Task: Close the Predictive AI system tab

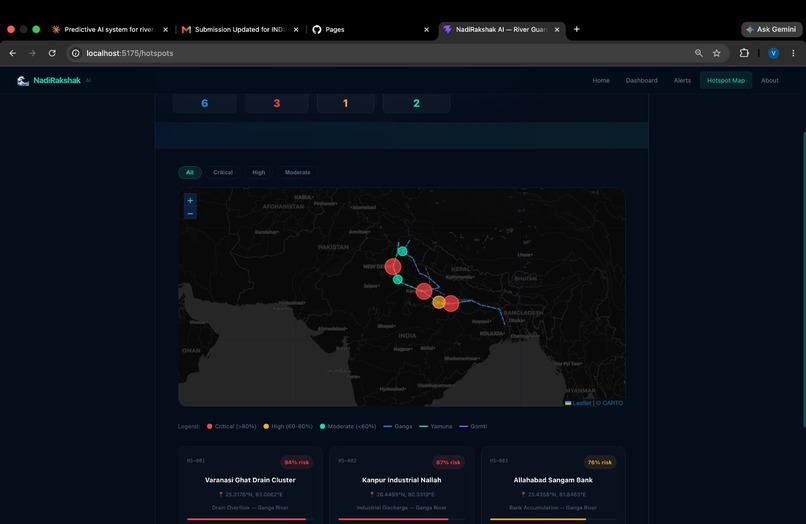Action: [x=166, y=30]
